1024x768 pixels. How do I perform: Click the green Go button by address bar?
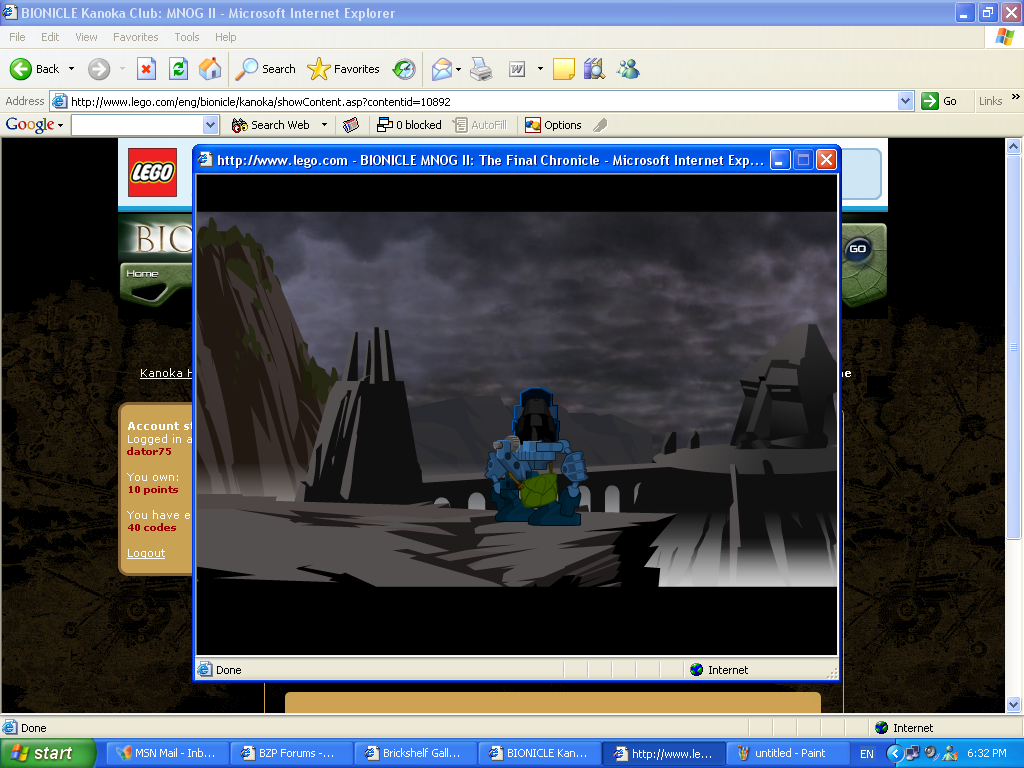[x=939, y=101]
